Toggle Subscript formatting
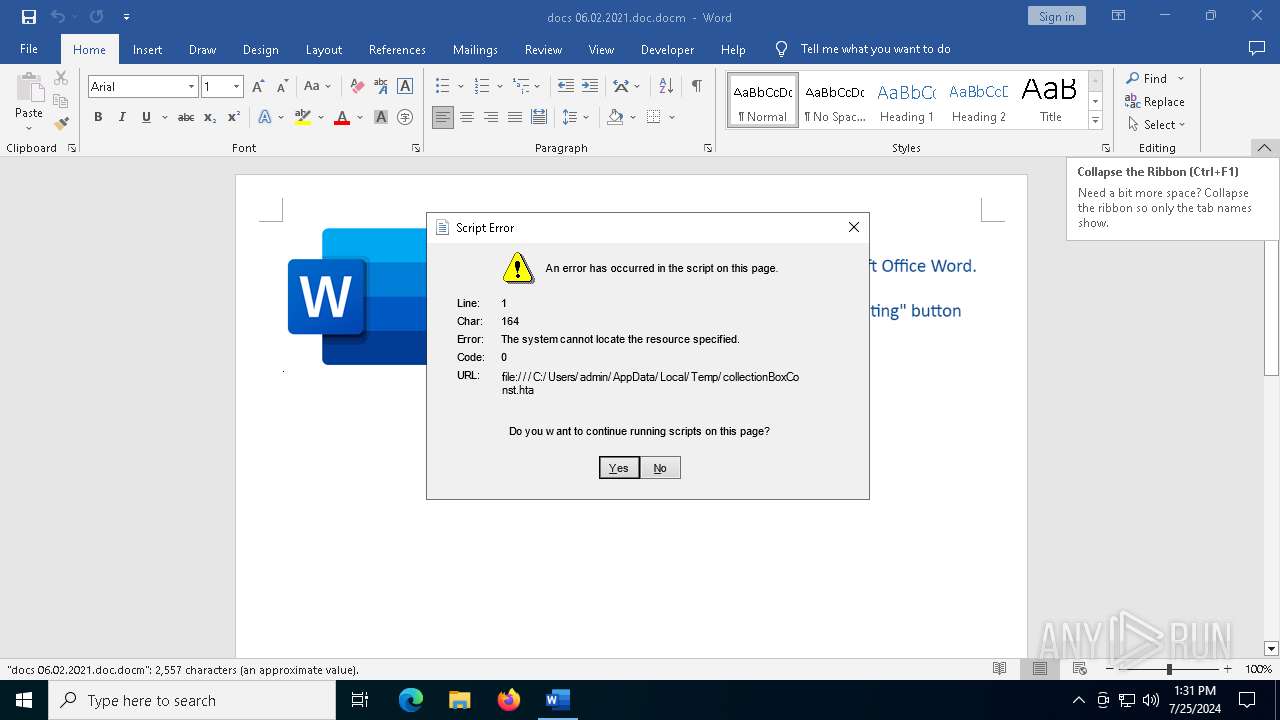 pyautogui.click(x=210, y=117)
